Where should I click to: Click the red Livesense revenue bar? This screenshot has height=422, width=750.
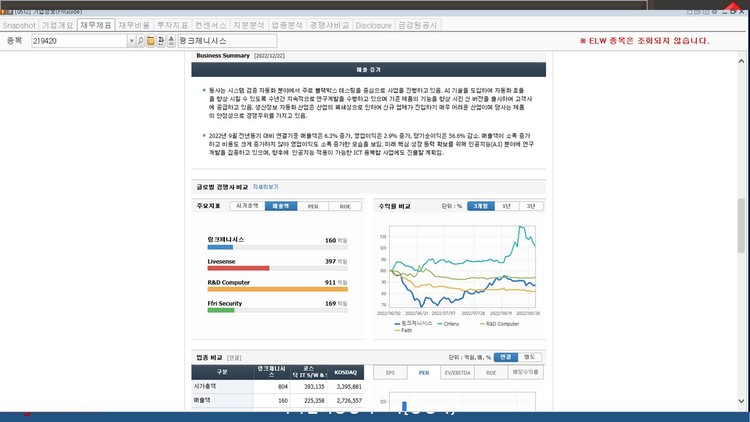click(238, 268)
